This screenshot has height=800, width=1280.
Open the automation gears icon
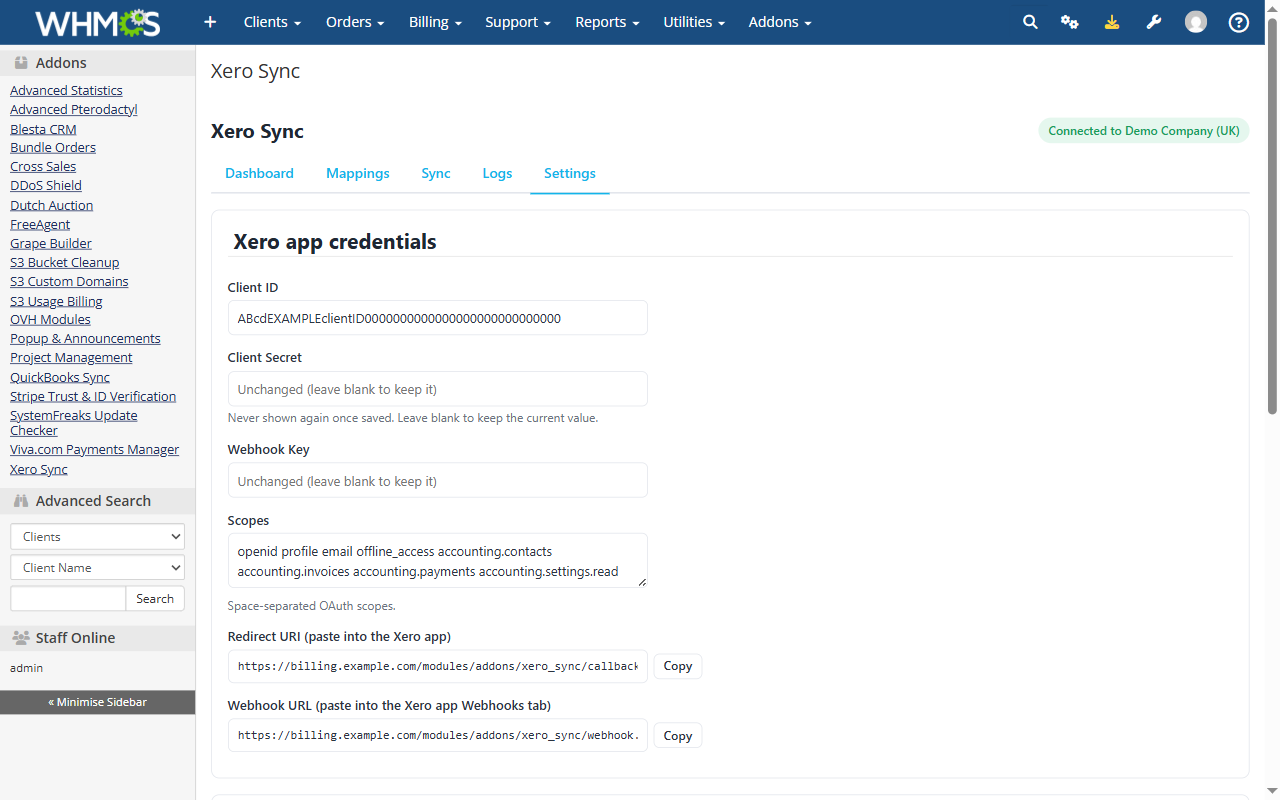(1070, 22)
